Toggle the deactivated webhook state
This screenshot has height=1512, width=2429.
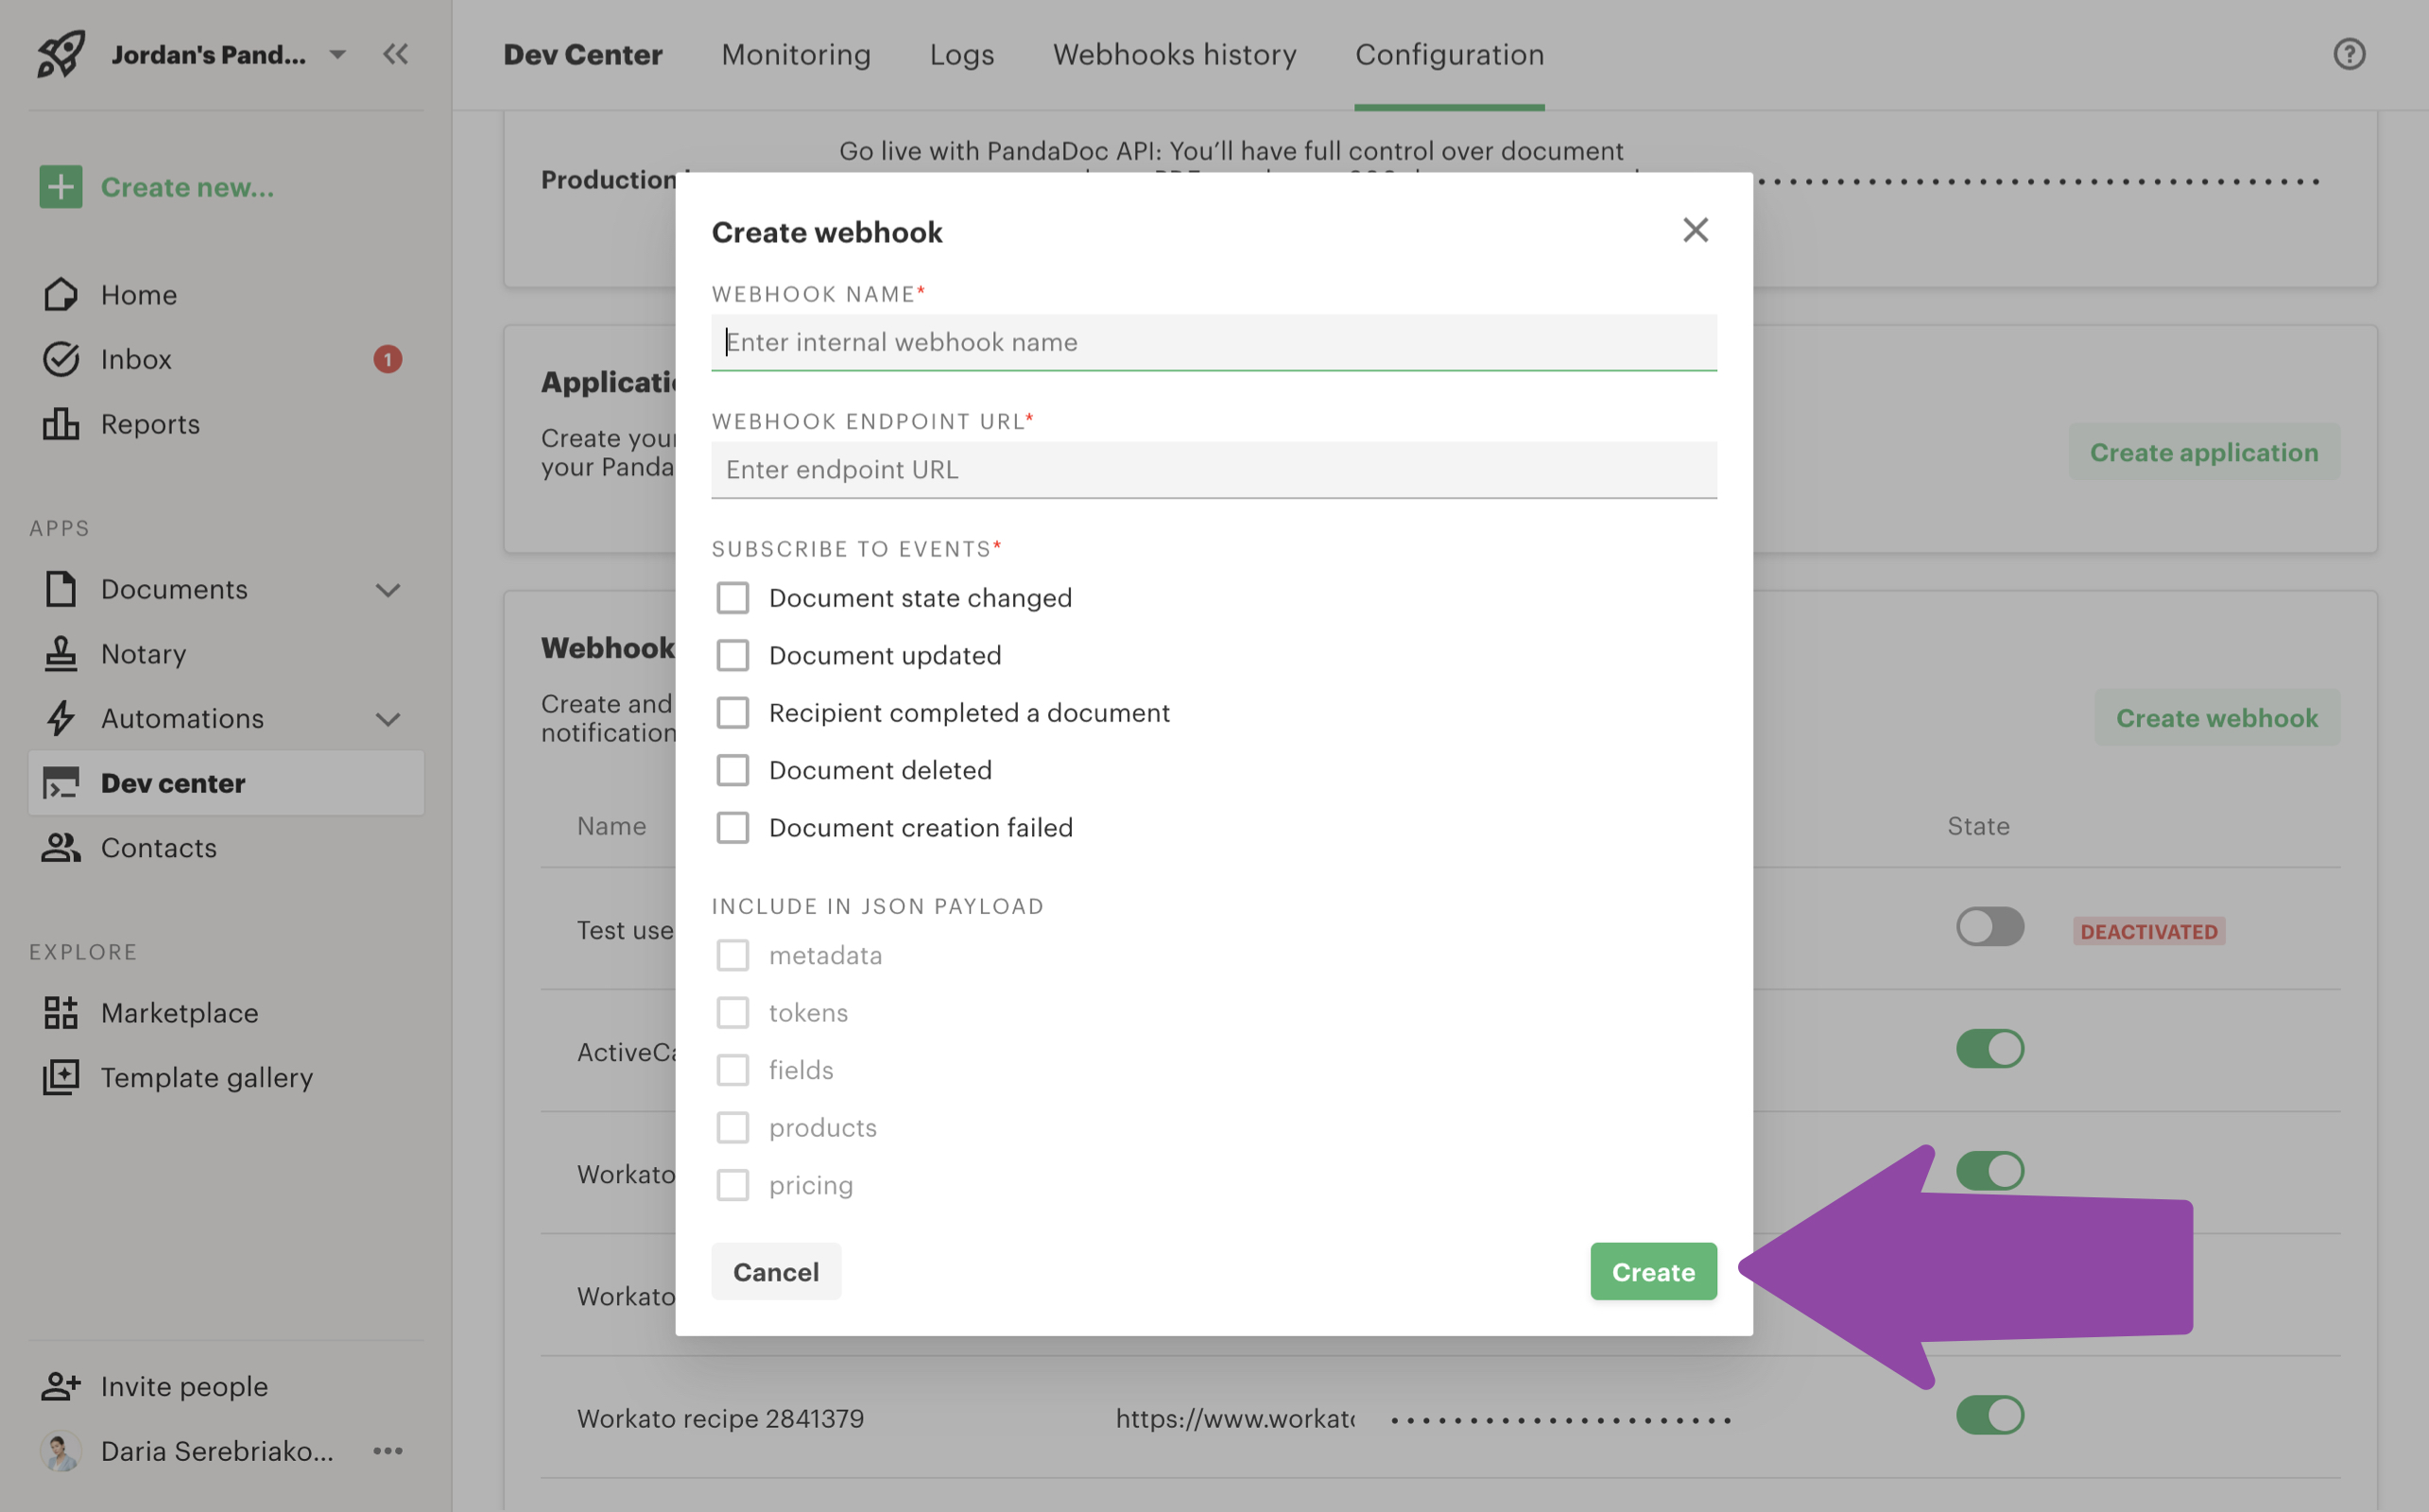tap(1989, 925)
